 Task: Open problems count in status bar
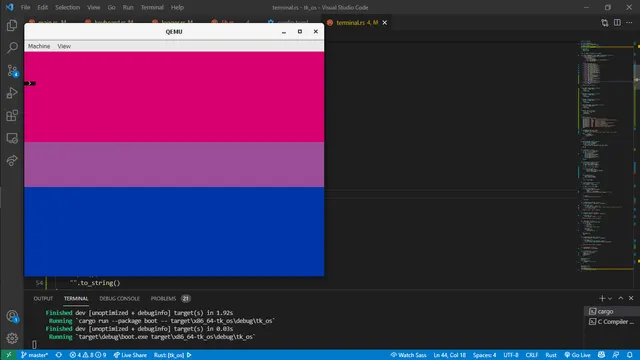click(87, 355)
